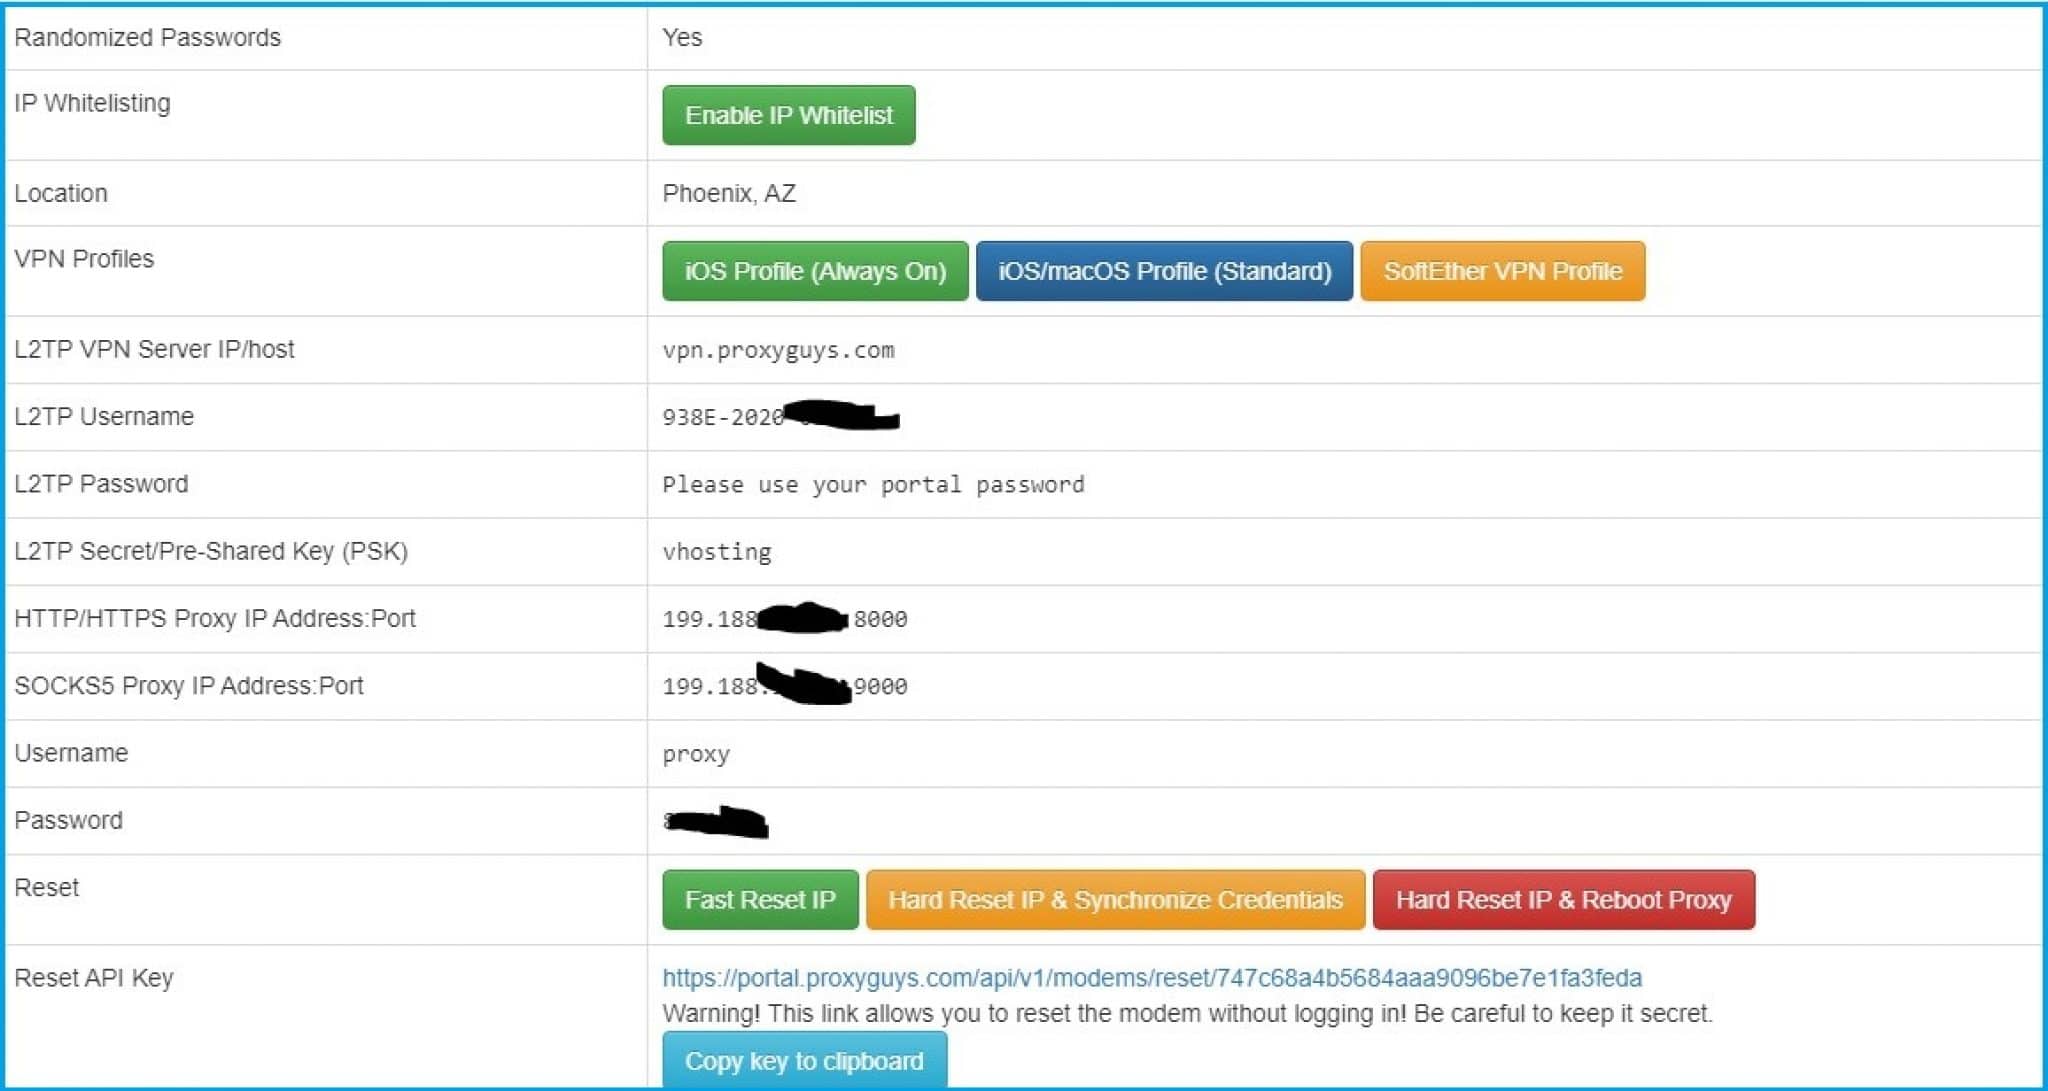Click 'Please use your portal password' text

tap(873, 485)
